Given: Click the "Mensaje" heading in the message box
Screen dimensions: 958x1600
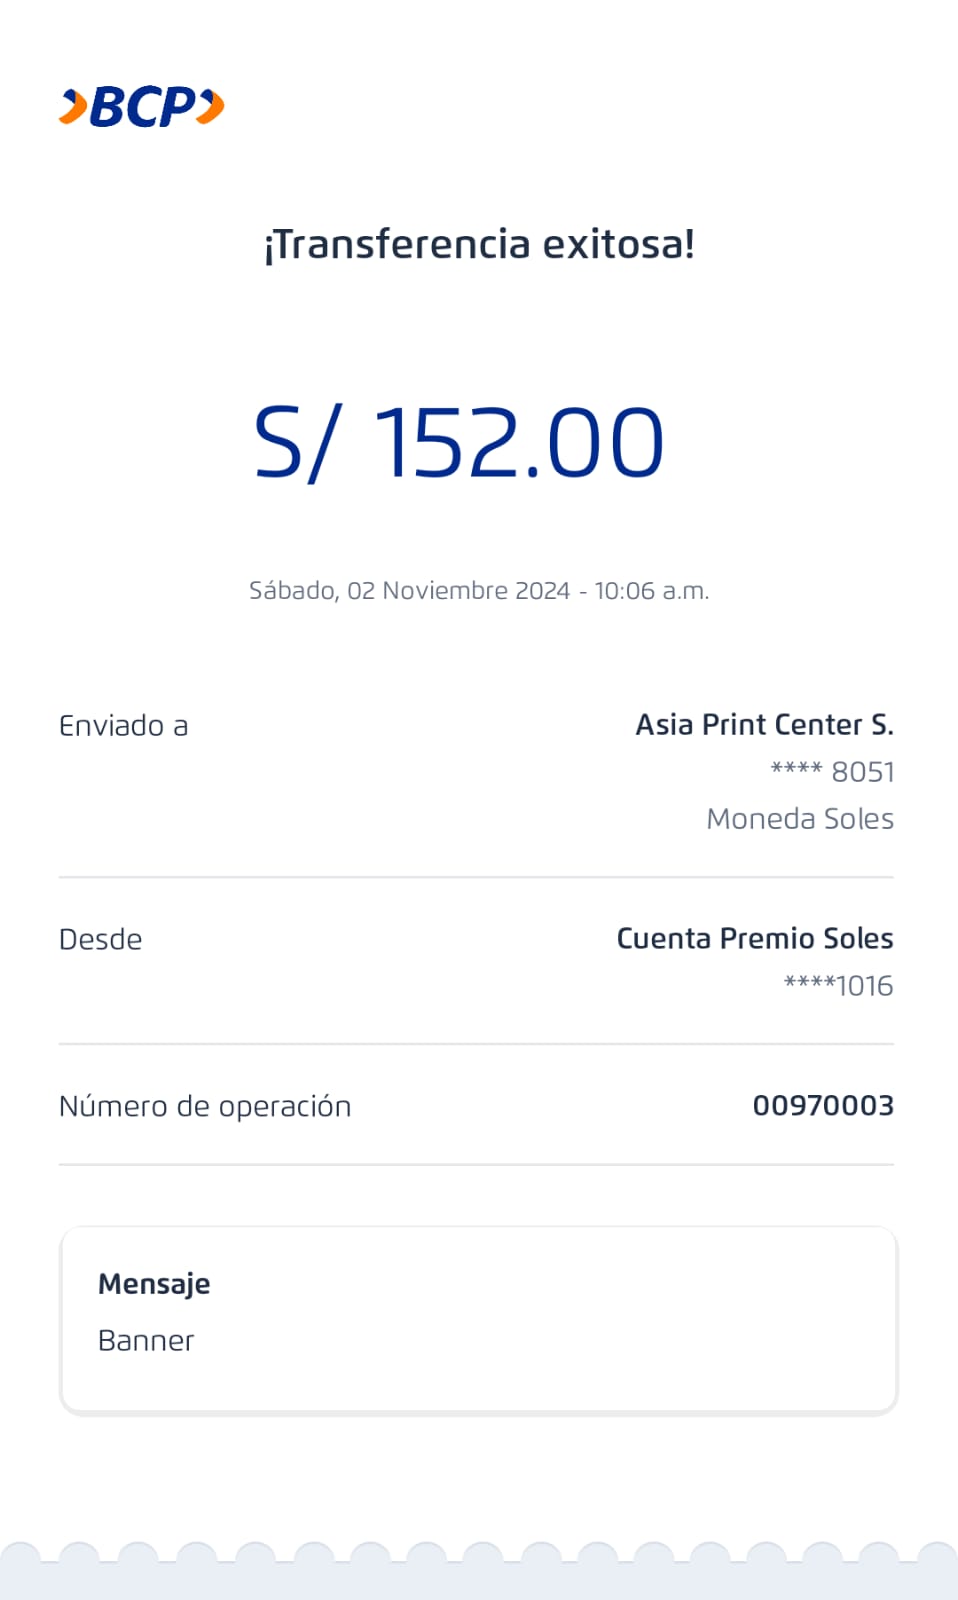Looking at the screenshot, I should pos(154,1284).
